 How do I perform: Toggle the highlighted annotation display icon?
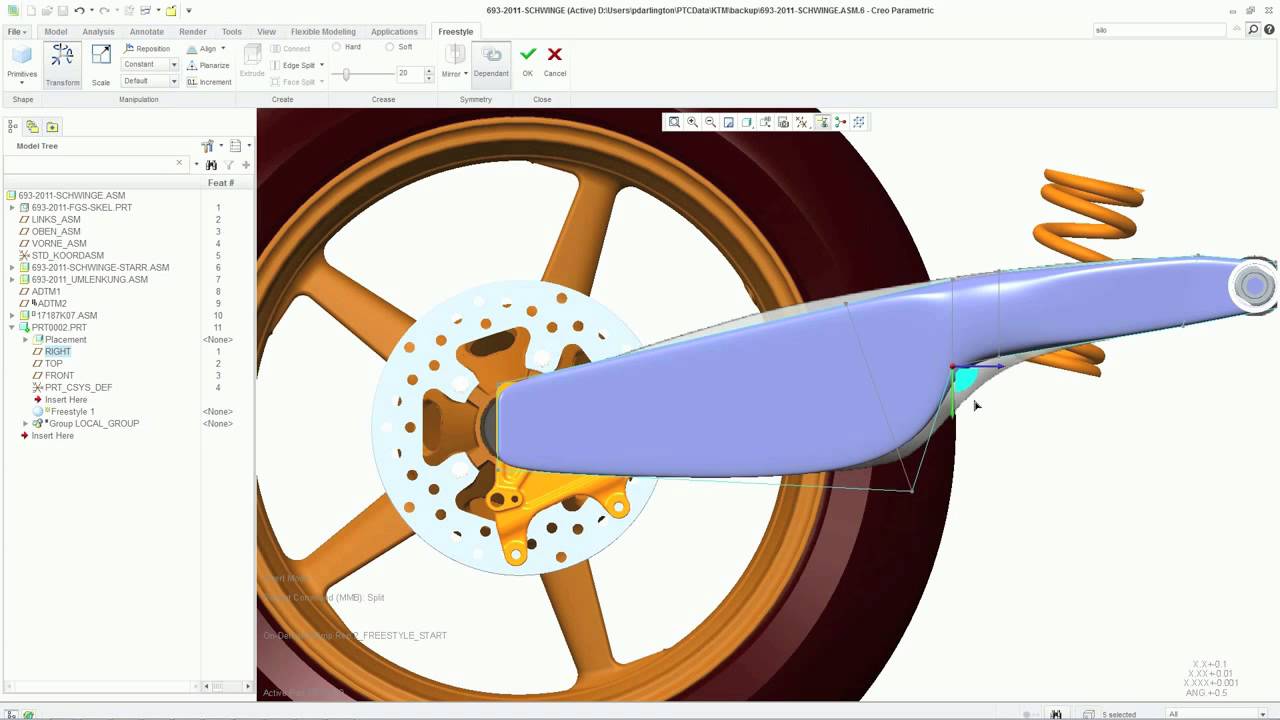[x=823, y=122]
